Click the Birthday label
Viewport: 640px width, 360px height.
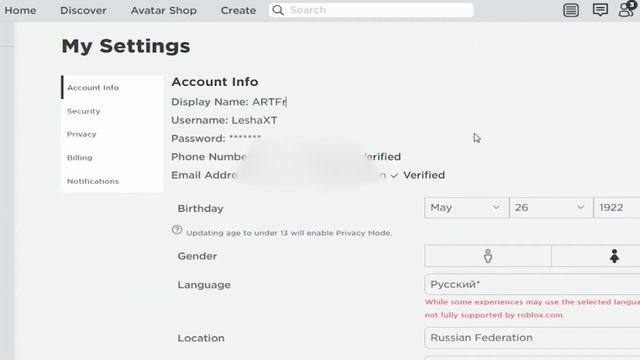[200, 209]
